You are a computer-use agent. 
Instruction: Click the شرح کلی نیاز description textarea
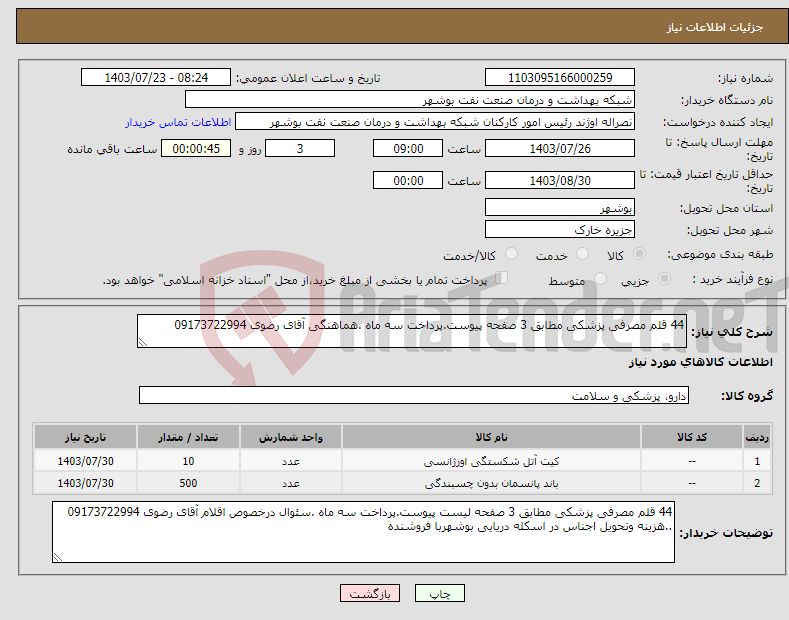412,331
